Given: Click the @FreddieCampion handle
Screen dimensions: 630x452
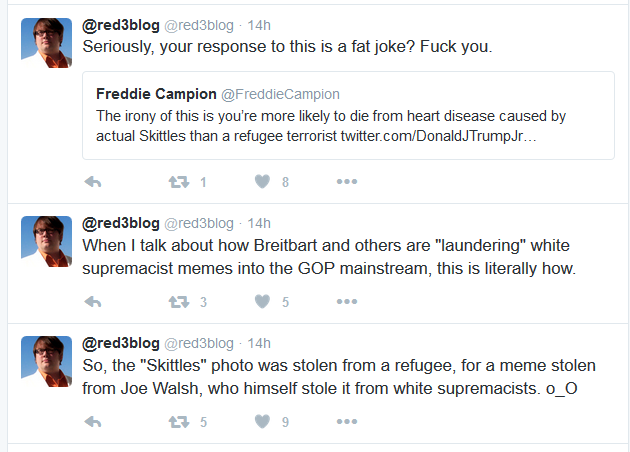Looking at the screenshot, I should [280, 94].
